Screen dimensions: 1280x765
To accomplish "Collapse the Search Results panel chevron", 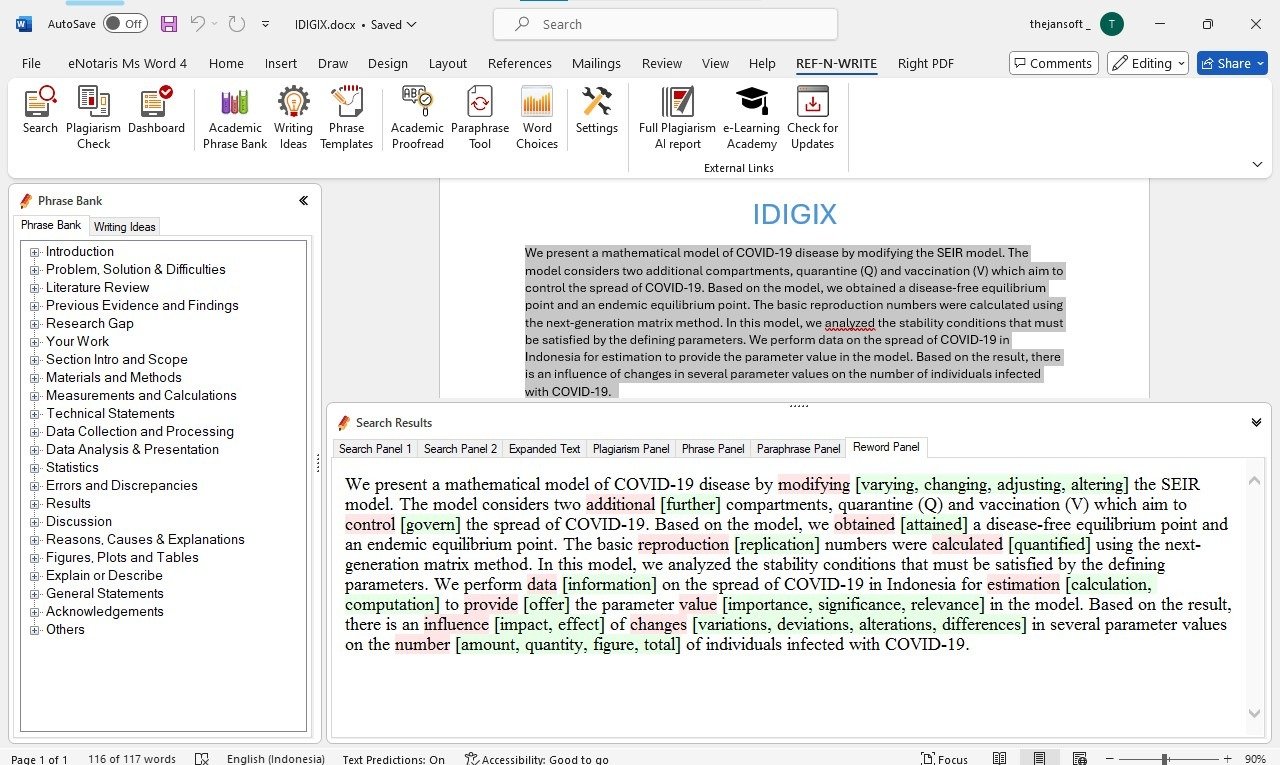I will pyautogui.click(x=1256, y=423).
